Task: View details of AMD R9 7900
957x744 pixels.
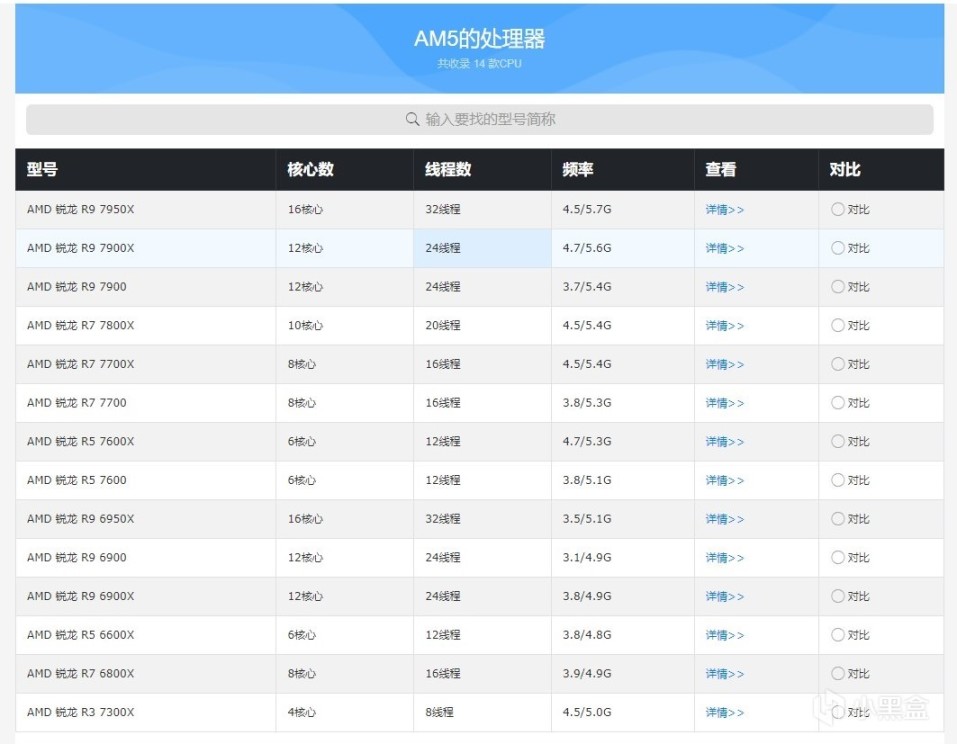Action: coord(724,287)
